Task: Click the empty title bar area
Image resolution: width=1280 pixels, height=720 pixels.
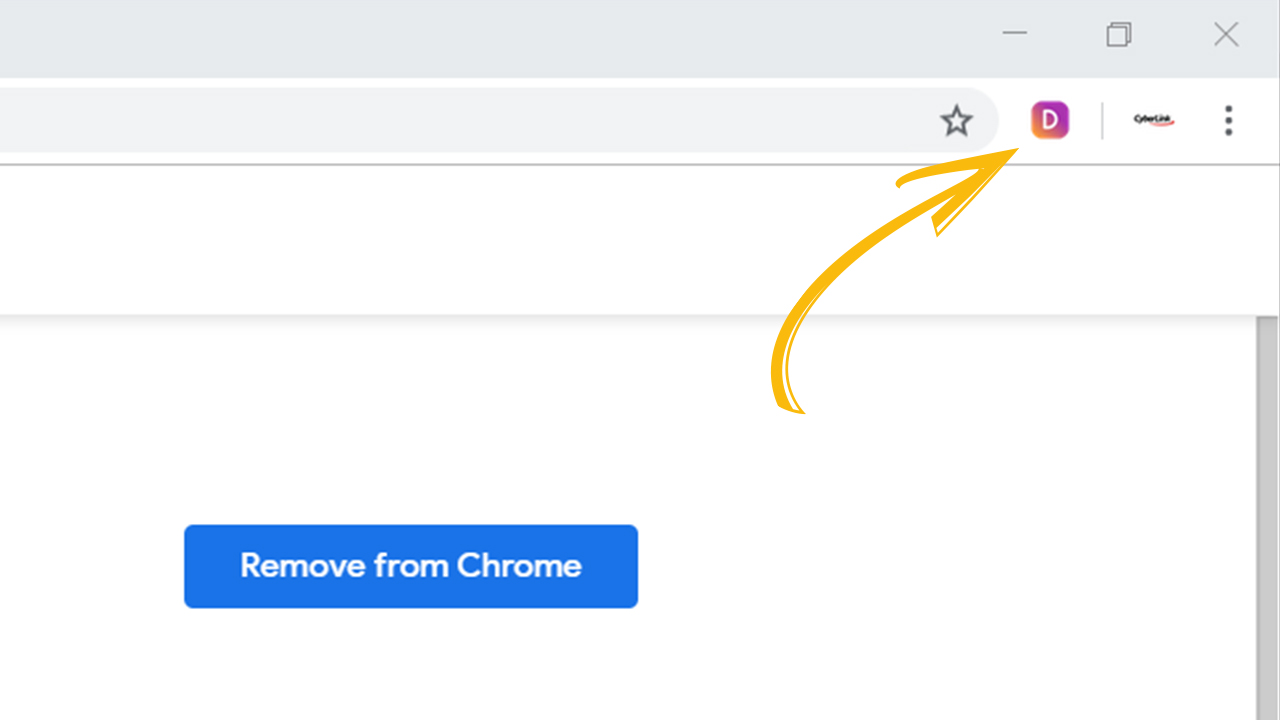Action: pos(490,38)
